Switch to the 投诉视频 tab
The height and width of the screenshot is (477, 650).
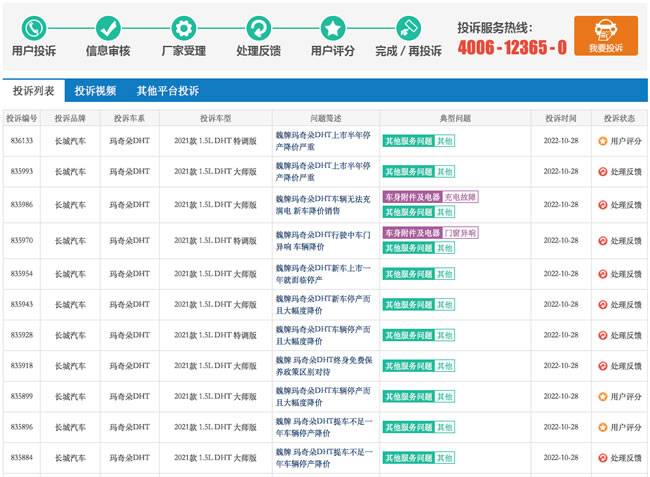96,91
